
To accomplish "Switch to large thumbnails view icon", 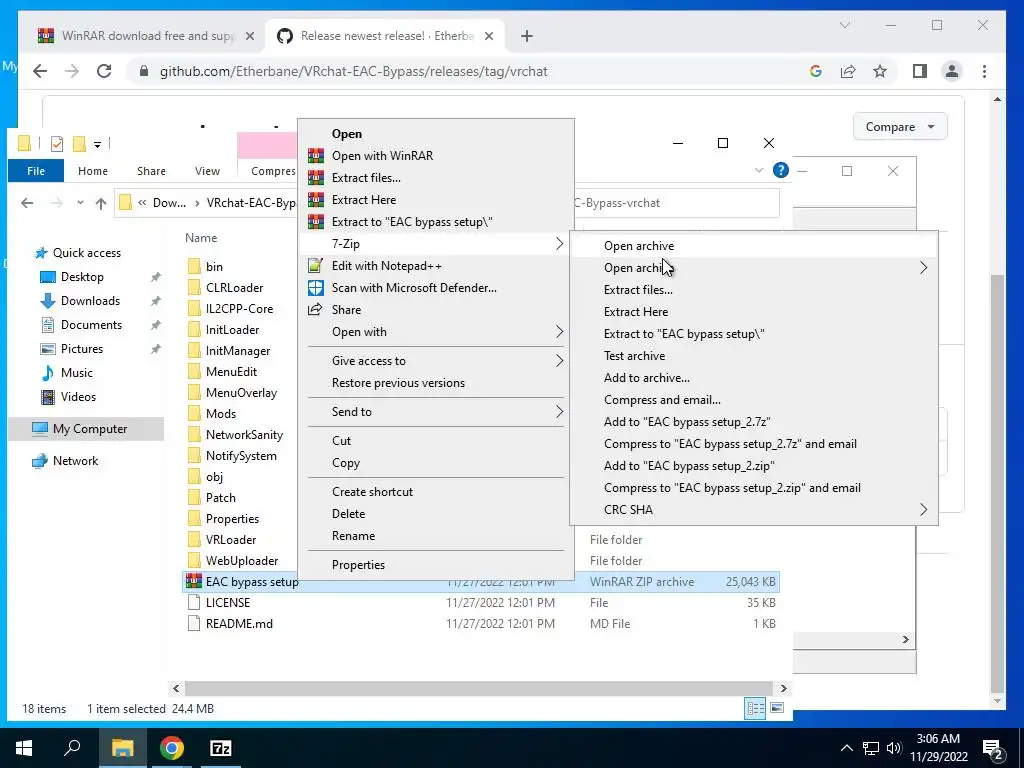I will (x=776, y=708).
